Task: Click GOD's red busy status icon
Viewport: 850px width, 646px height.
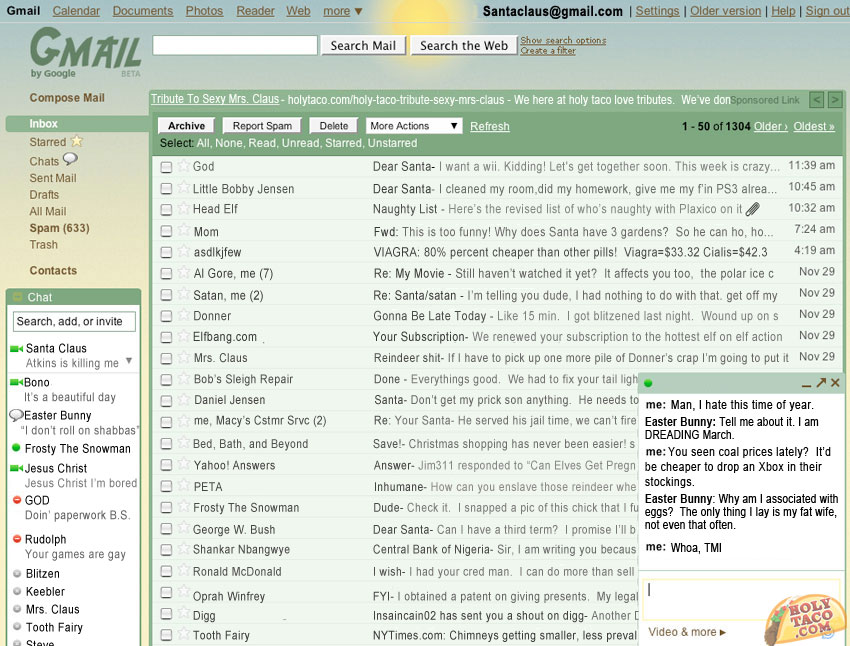Action: click(17, 500)
